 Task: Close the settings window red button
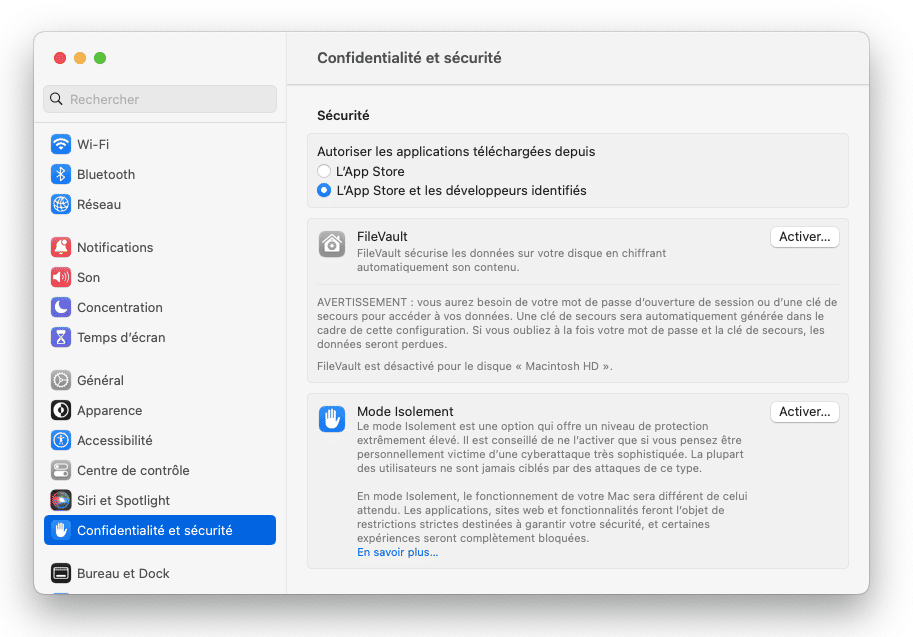click(x=60, y=58)
